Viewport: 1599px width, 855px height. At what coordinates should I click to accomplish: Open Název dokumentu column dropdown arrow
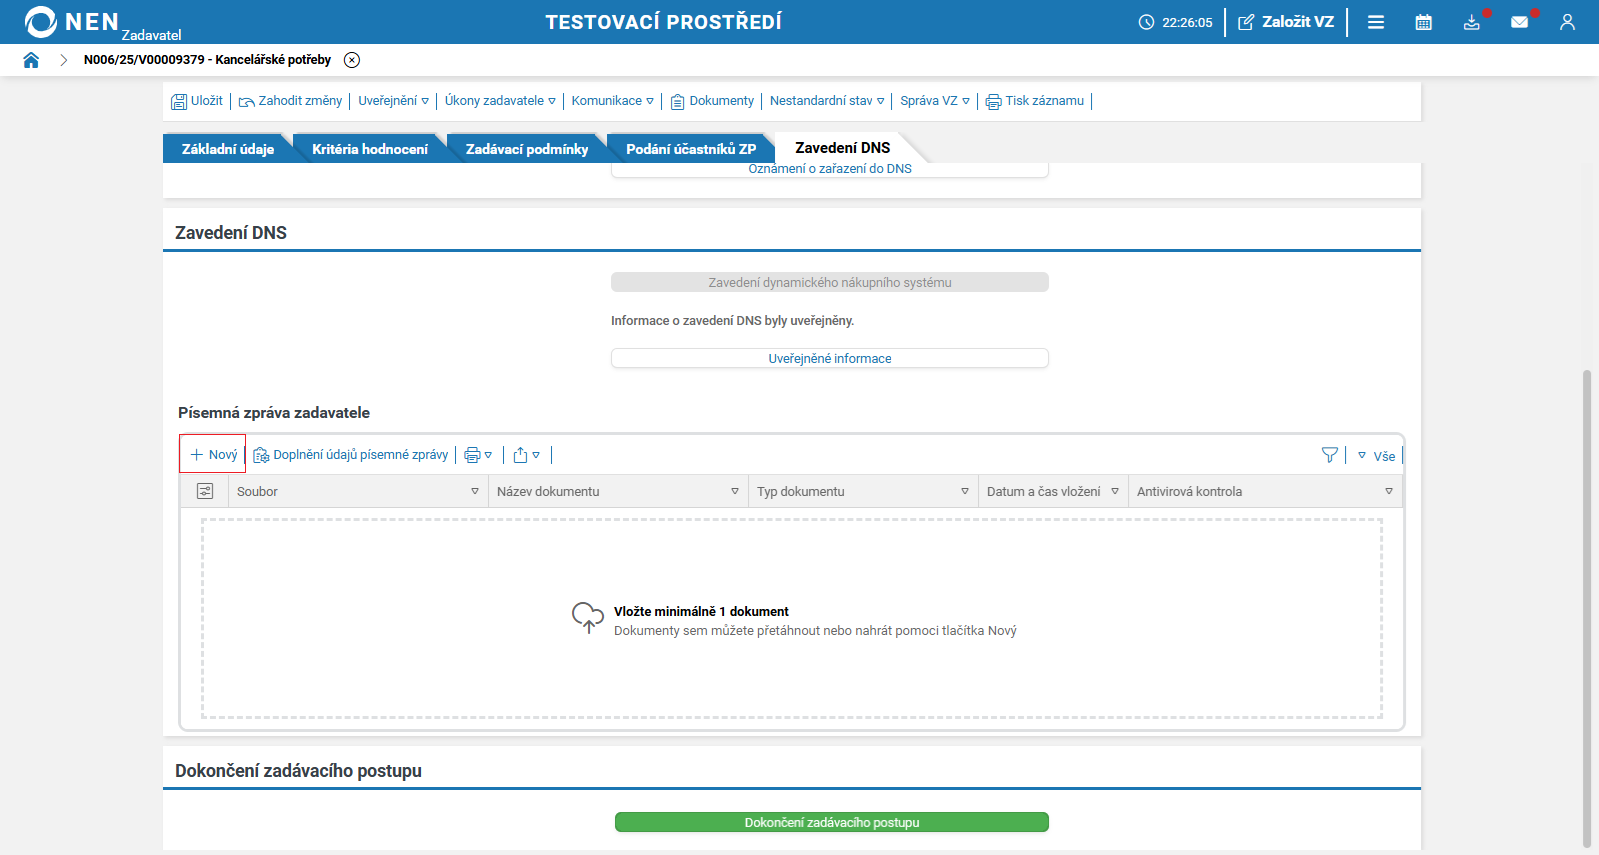pyautogui.click(x=735, y=491)
